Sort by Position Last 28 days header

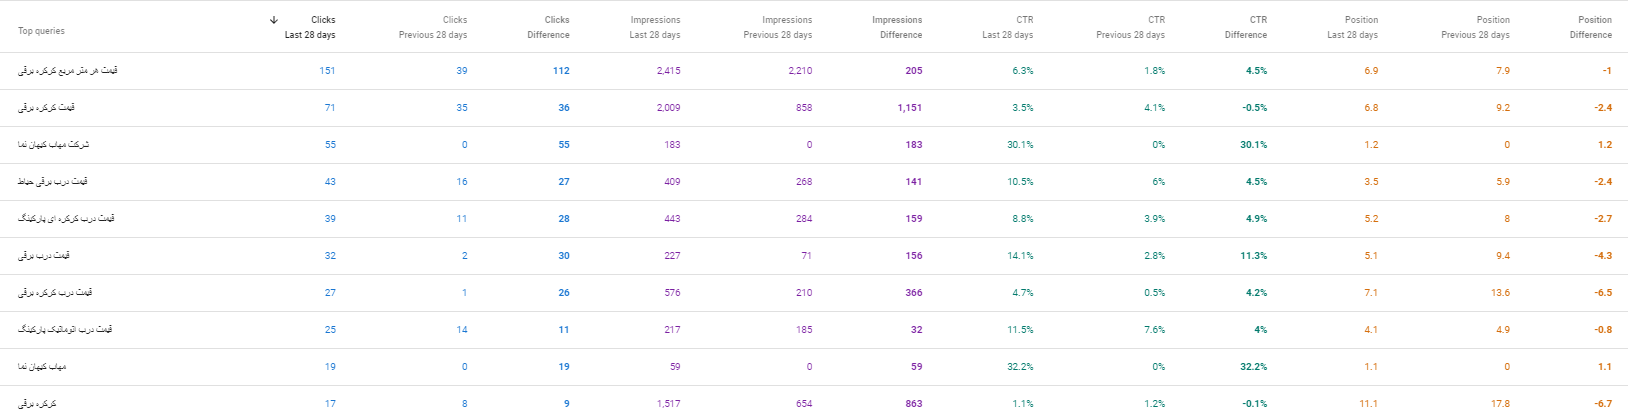pyautogui.click(x=1352, y=27)
